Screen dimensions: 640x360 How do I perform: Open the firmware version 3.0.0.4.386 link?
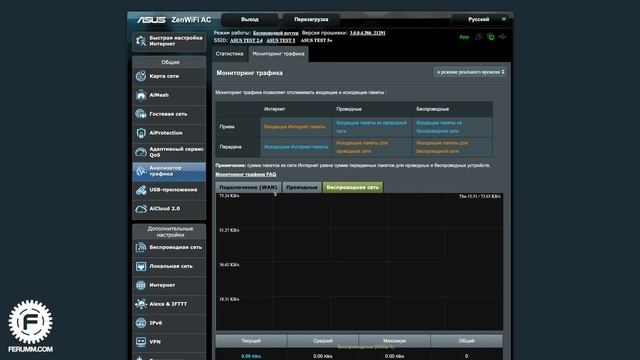coord(367,33)
